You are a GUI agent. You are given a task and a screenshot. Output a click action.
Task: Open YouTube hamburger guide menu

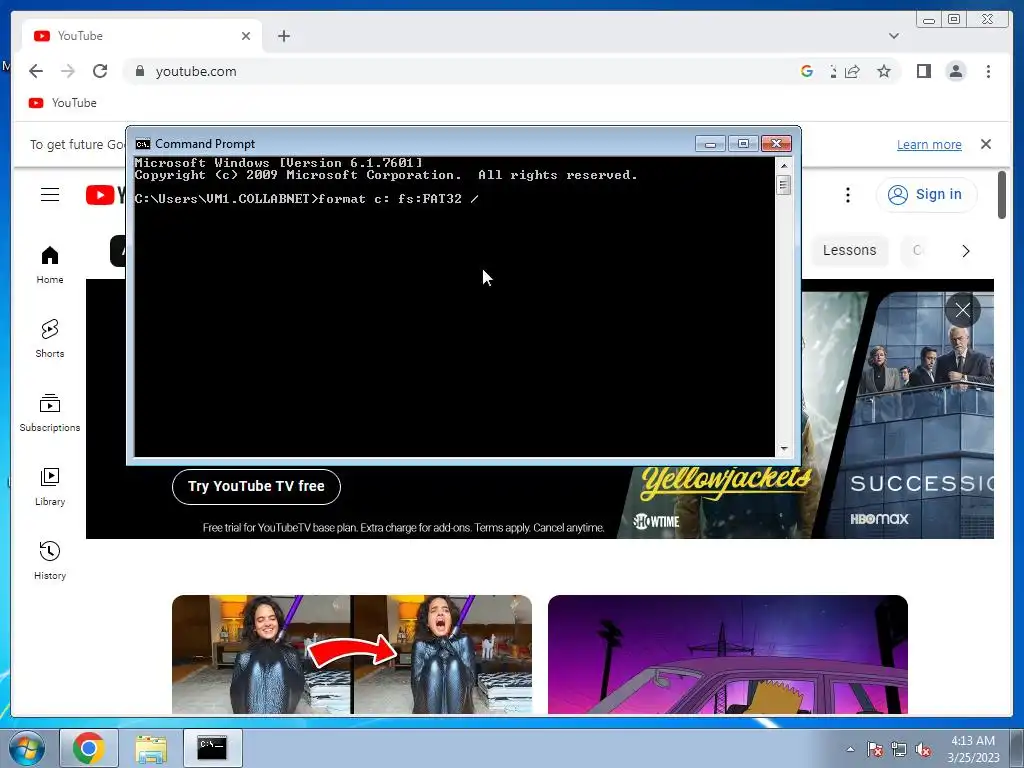point(50,195)
